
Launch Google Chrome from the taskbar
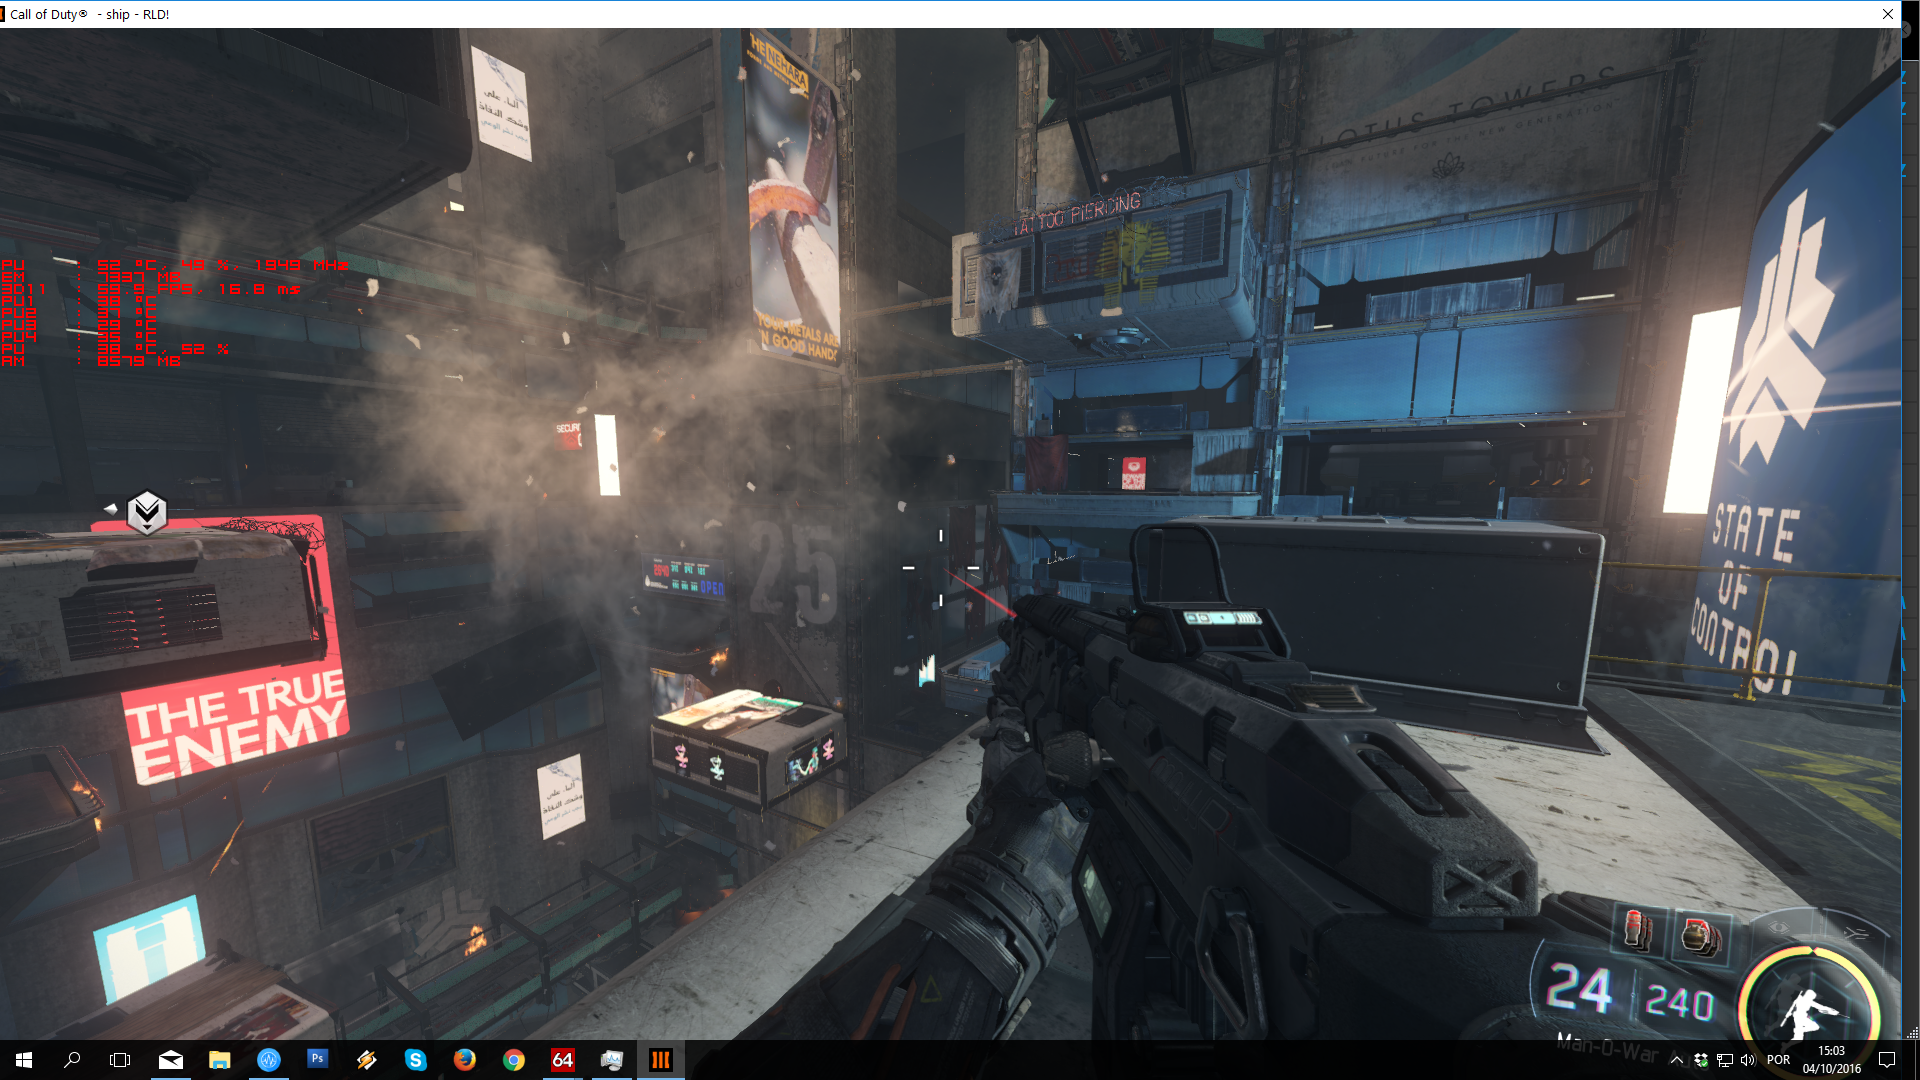click(x=514, y=1060)
